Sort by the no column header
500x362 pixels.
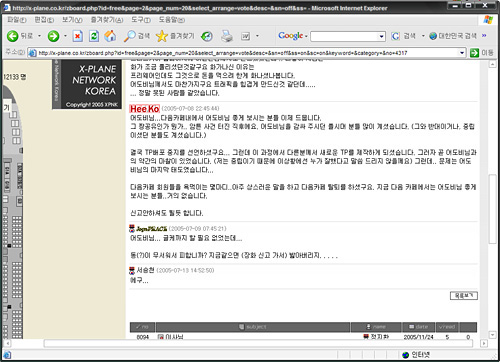[x=143, y=327]
